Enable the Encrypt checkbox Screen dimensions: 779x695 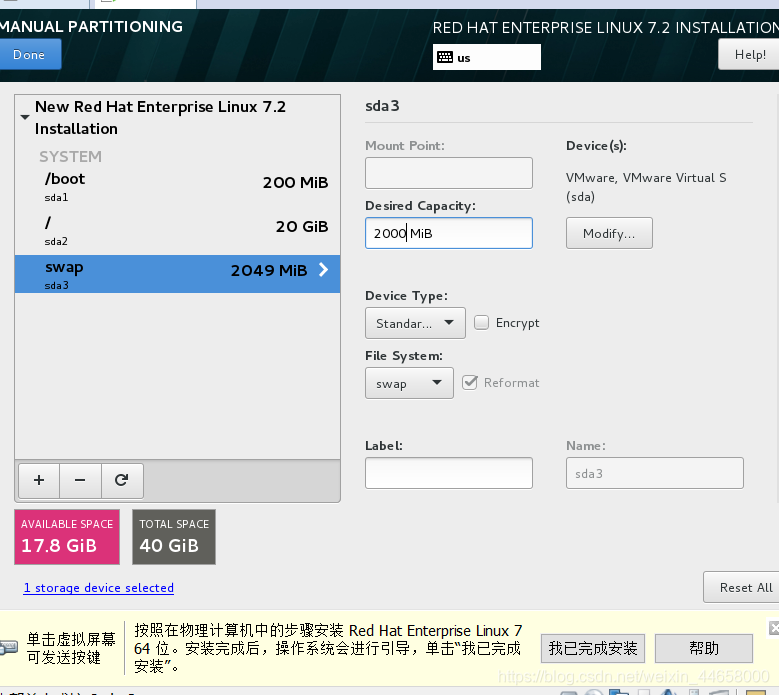(481, 322)
